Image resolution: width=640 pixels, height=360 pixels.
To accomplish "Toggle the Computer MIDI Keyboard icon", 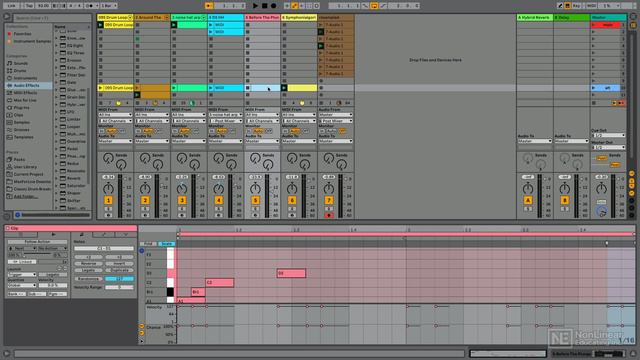I will point(568,6).
